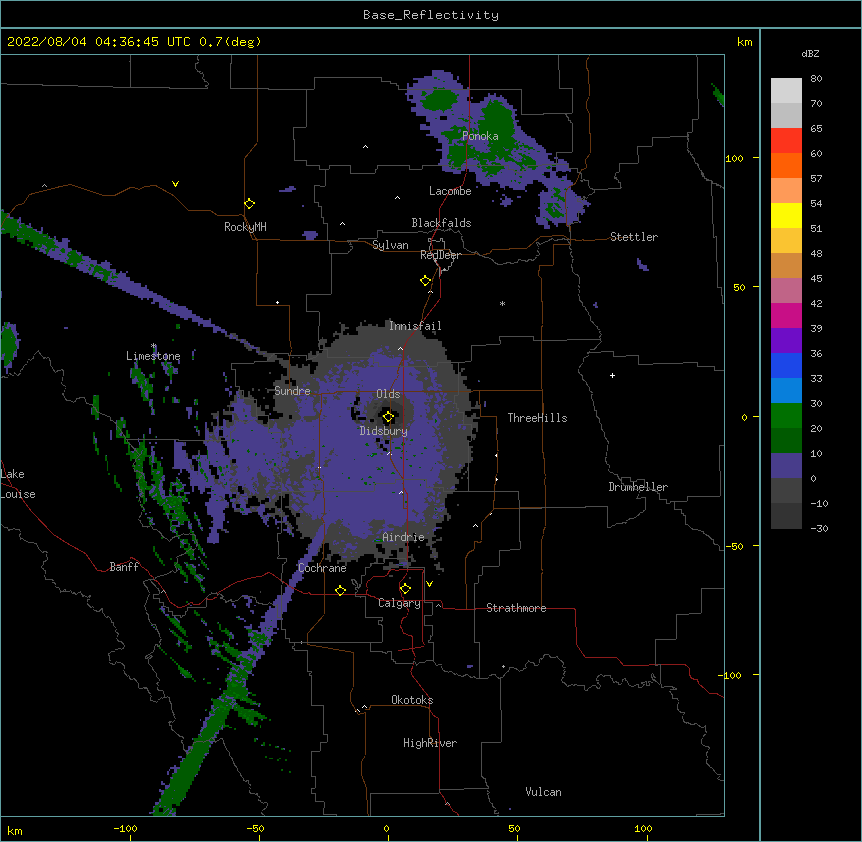The image size is (862, 842).
Task: Click the -50 tick on the bottom axis
Action: pos(255,828)
